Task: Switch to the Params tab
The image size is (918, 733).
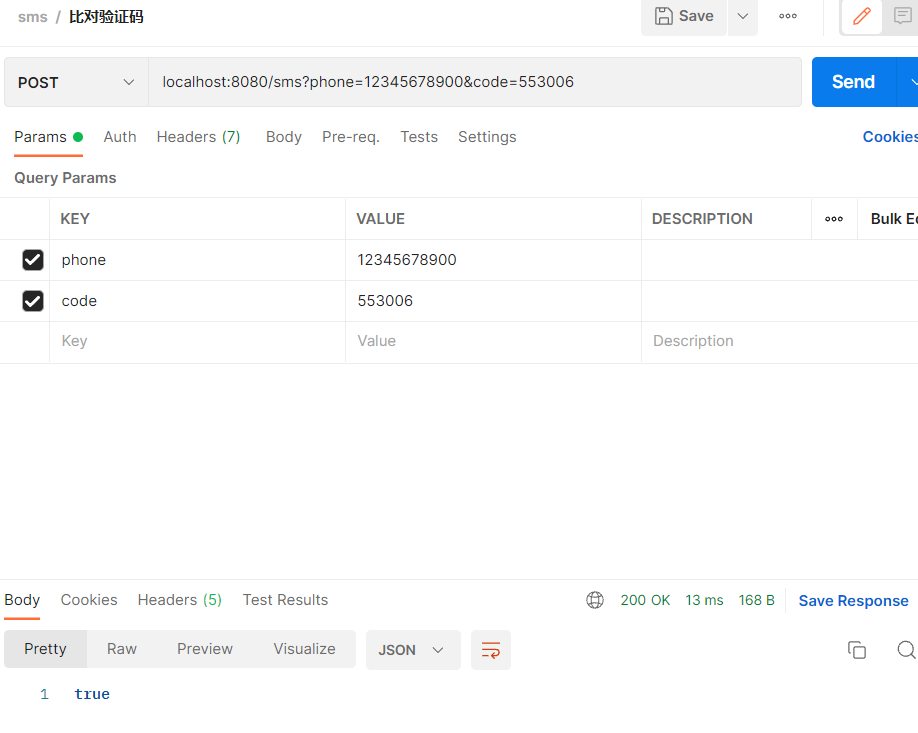Action: 49,137
